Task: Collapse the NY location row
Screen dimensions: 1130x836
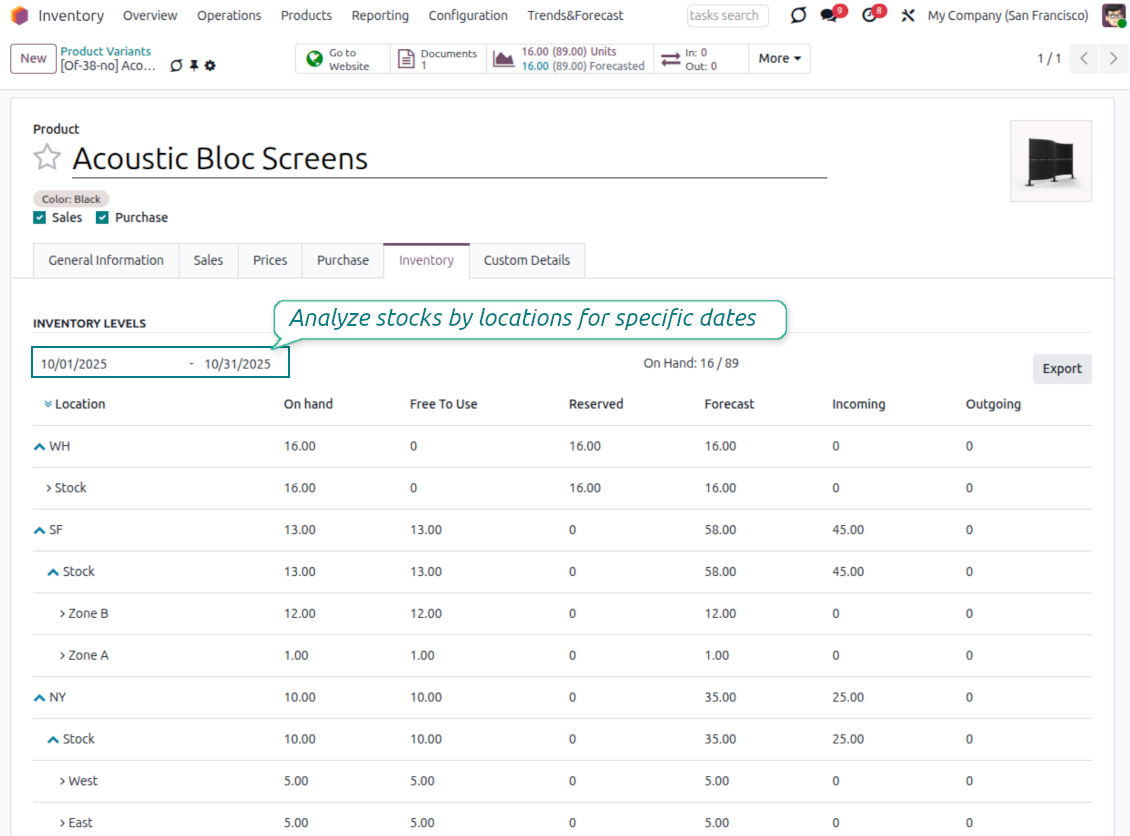Action: pyautogui.click(x=40, y=698)
